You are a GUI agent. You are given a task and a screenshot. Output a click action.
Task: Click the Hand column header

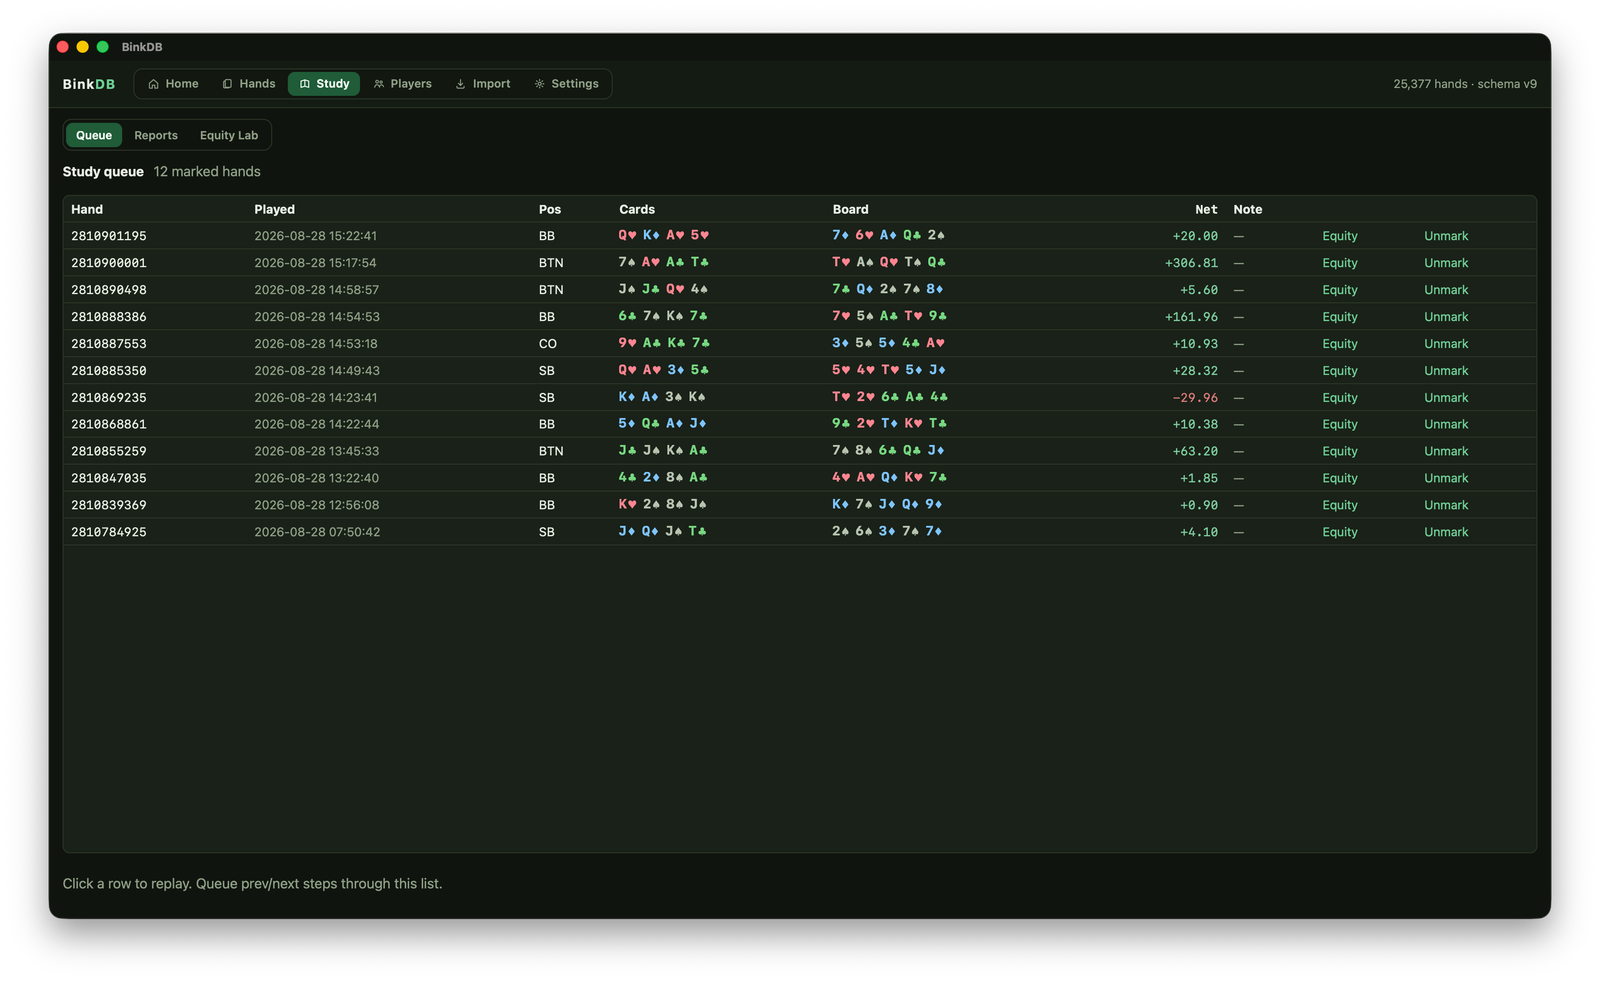click(x=87, y=209)
